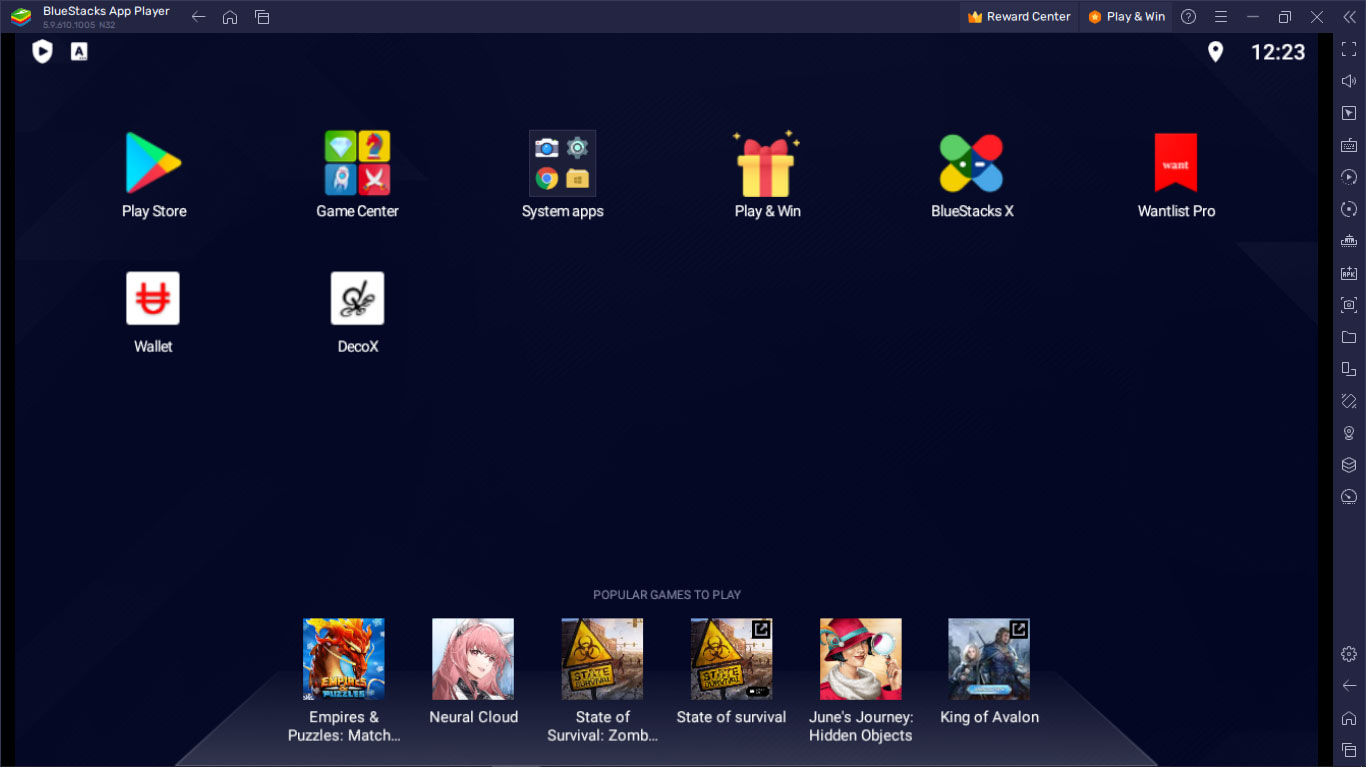Click the sync circle icon in sidebar

(1349, 209)
